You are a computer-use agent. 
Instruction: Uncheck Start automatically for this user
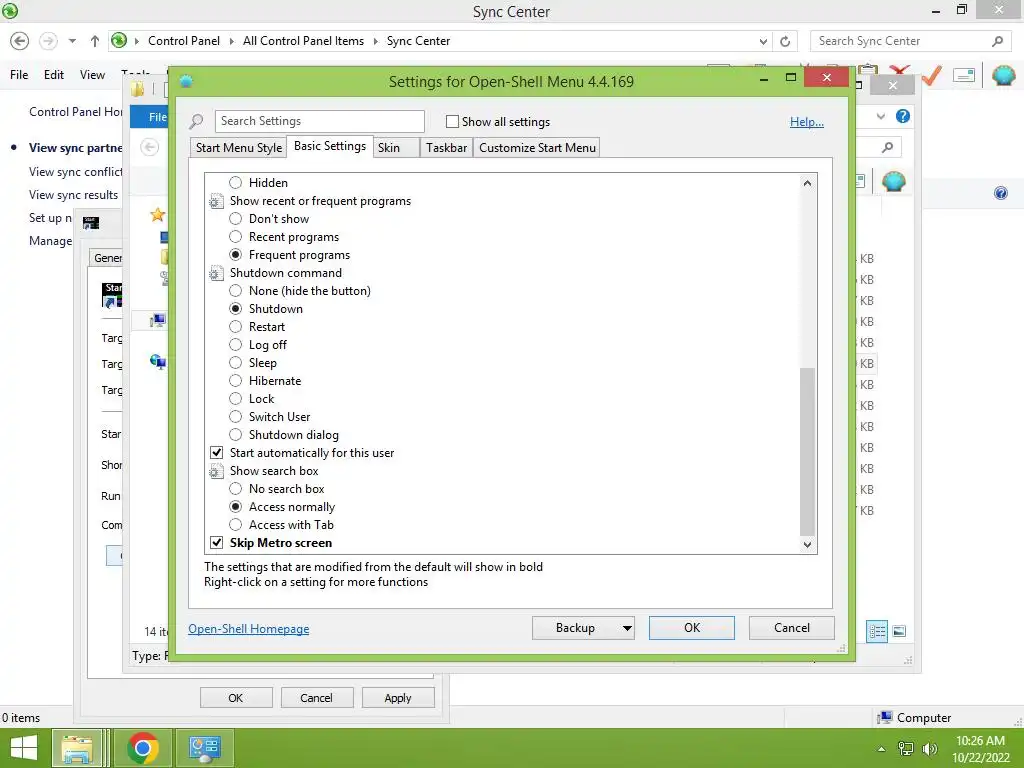point(217,453)
